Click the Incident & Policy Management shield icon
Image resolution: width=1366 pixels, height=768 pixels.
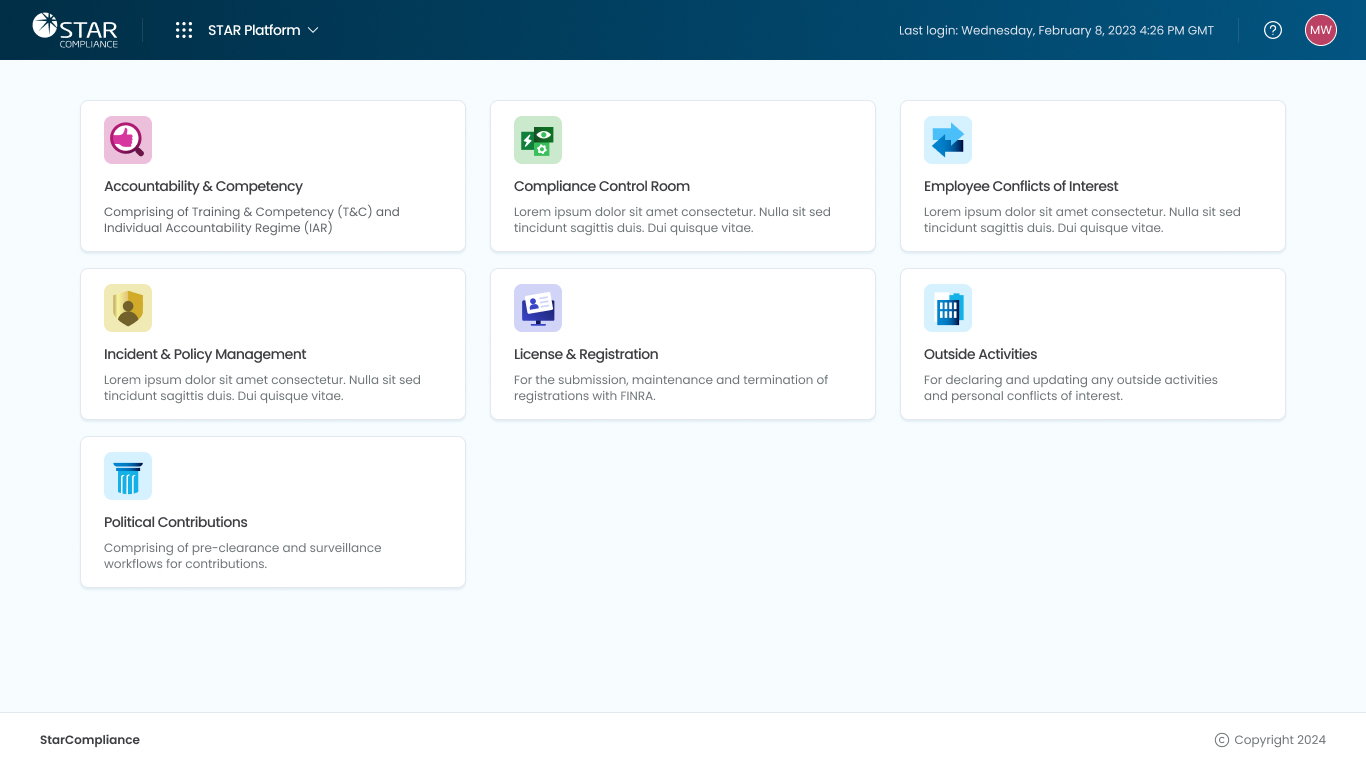[128, 308]
